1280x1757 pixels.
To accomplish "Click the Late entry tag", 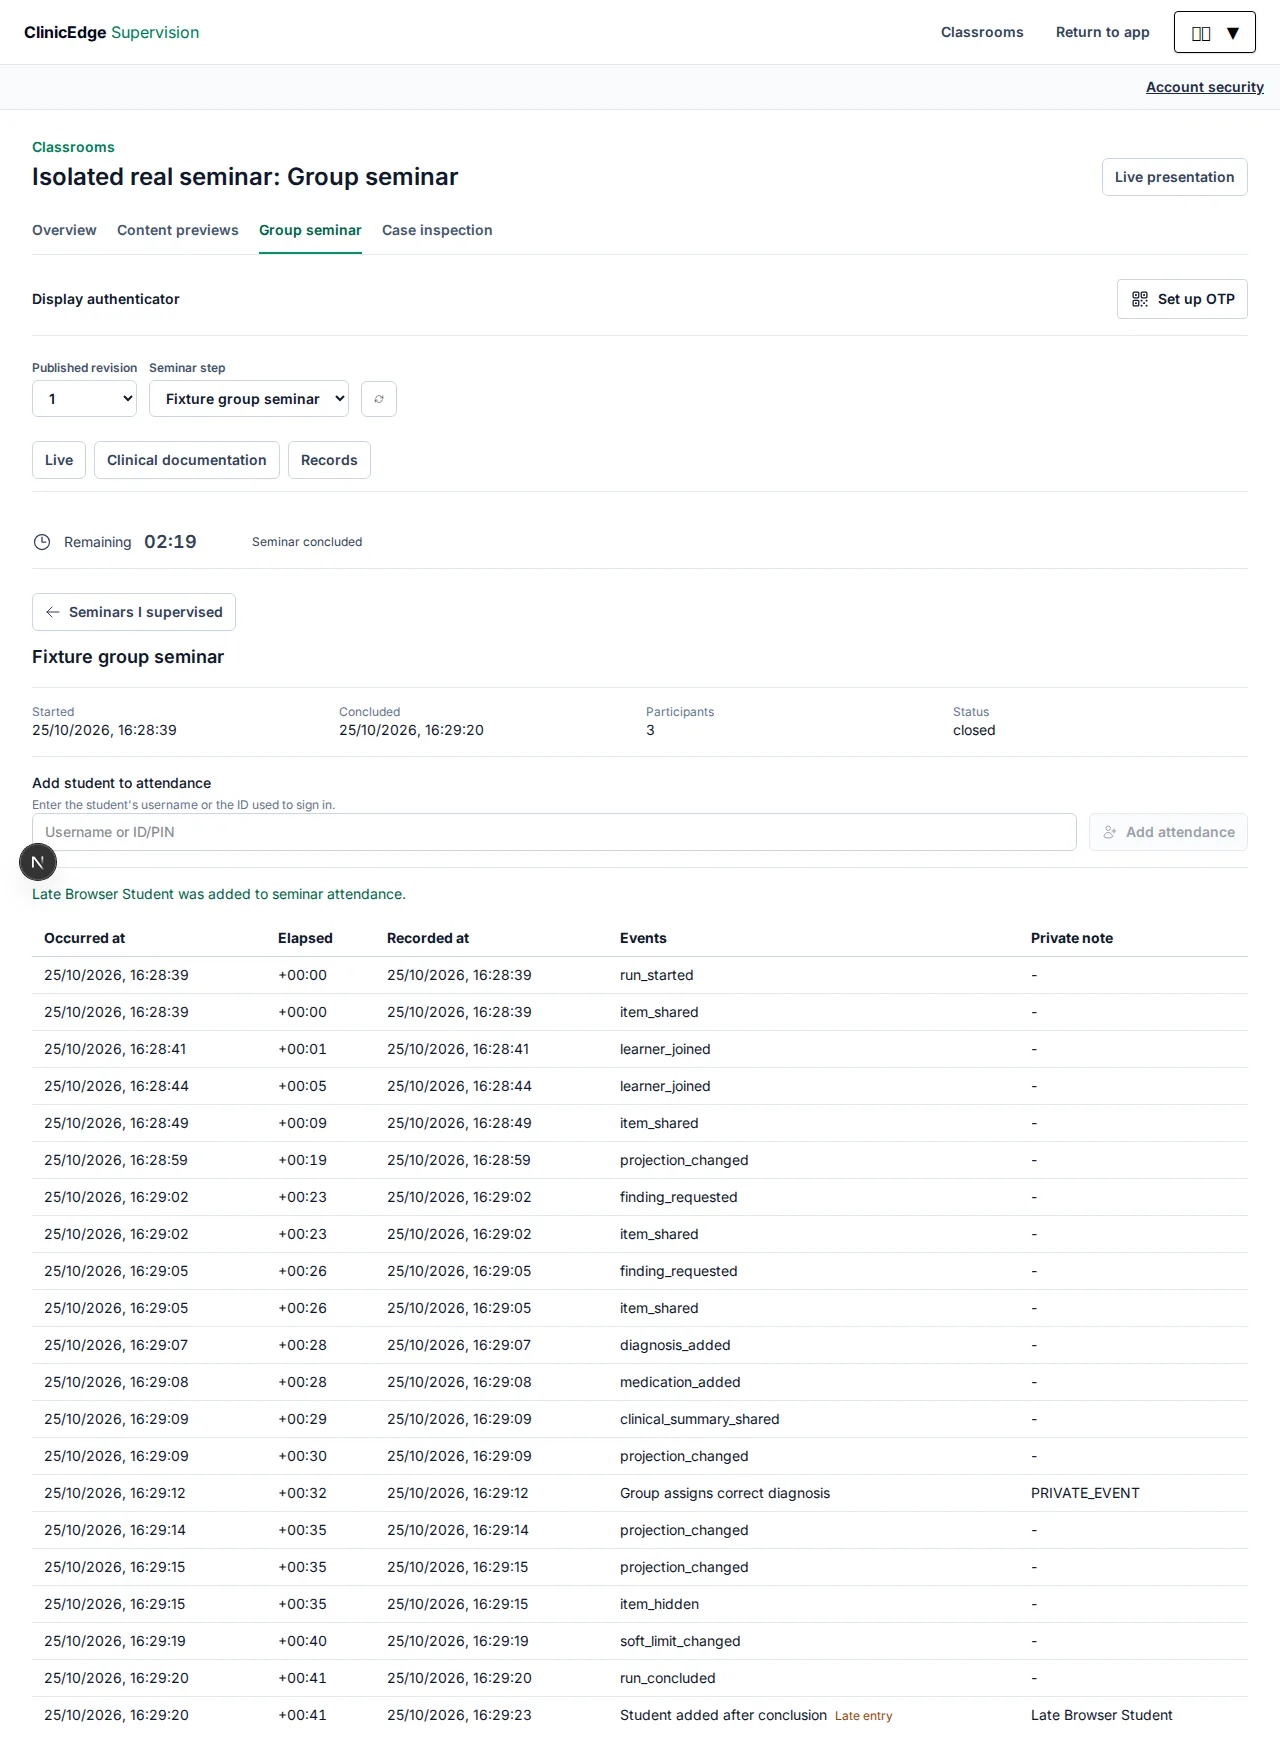I will point(864,1716).
